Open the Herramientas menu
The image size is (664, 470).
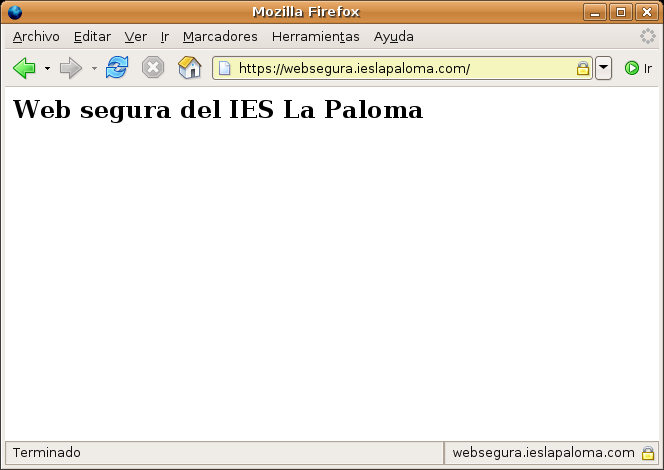pyautogui.click(x=315, y=37)
